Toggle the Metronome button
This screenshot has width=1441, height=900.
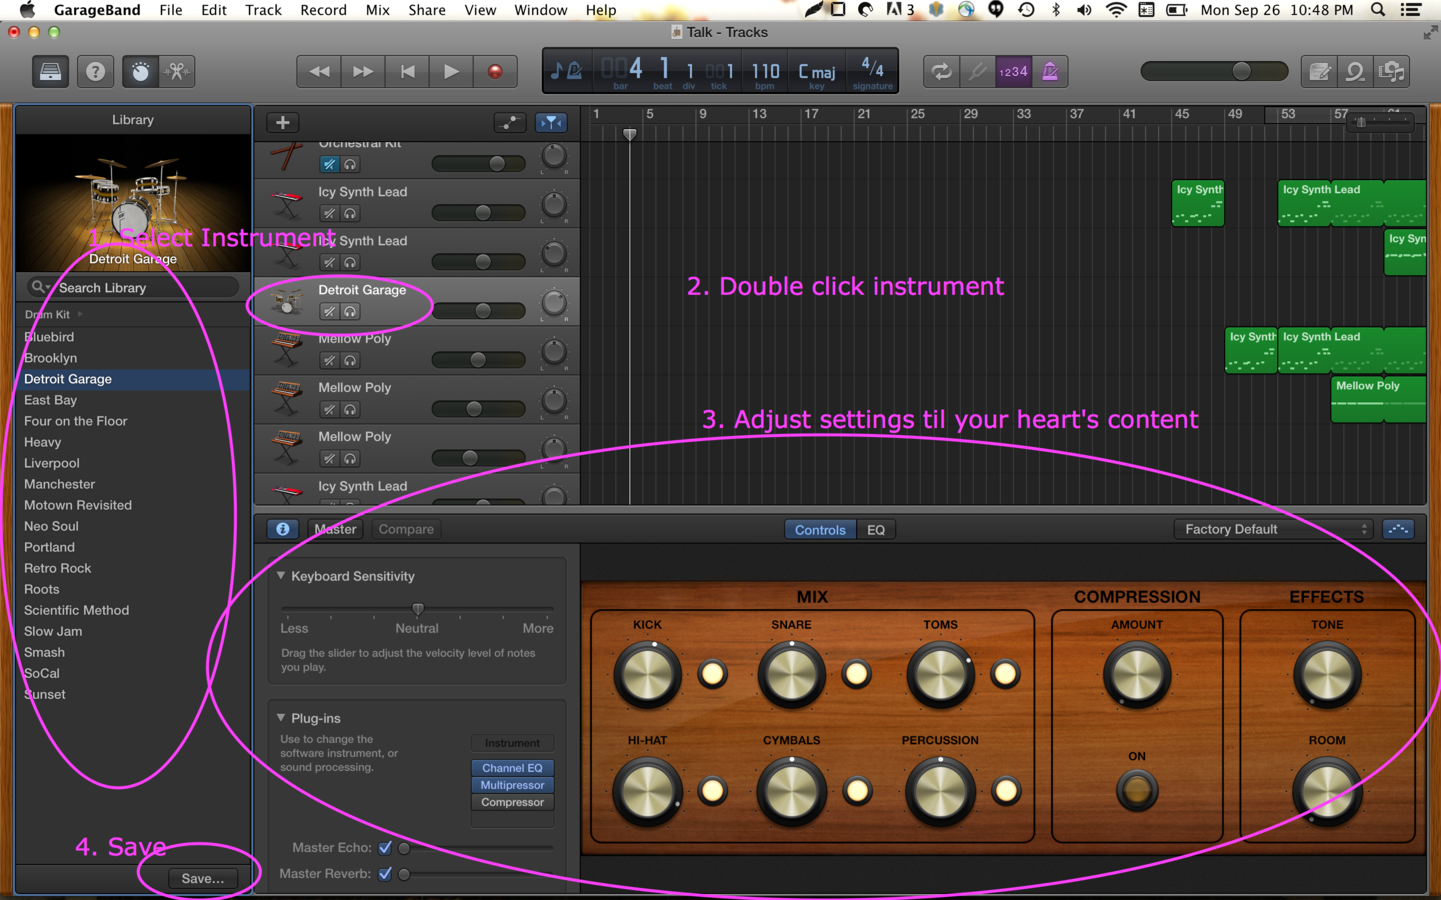[x=1050, y=72]
